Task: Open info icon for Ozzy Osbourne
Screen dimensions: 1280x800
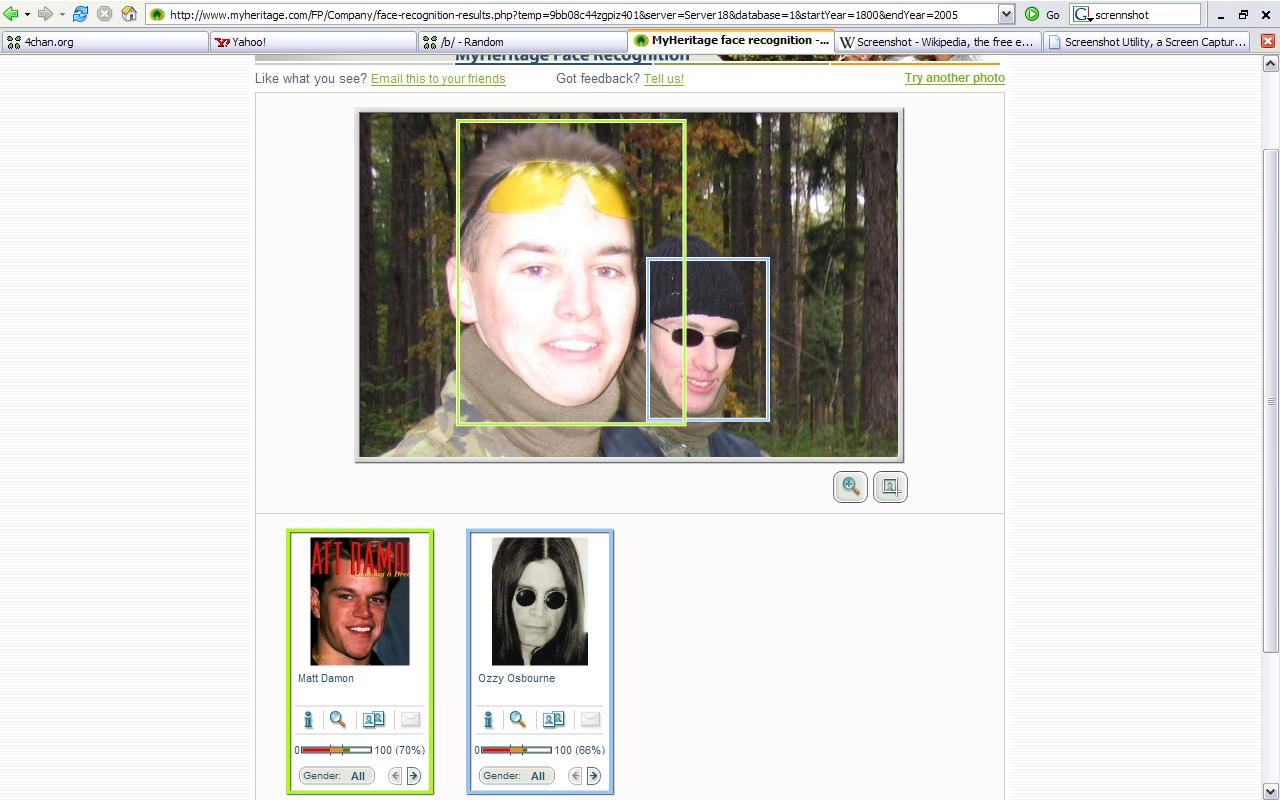Action: pos(488,719)
